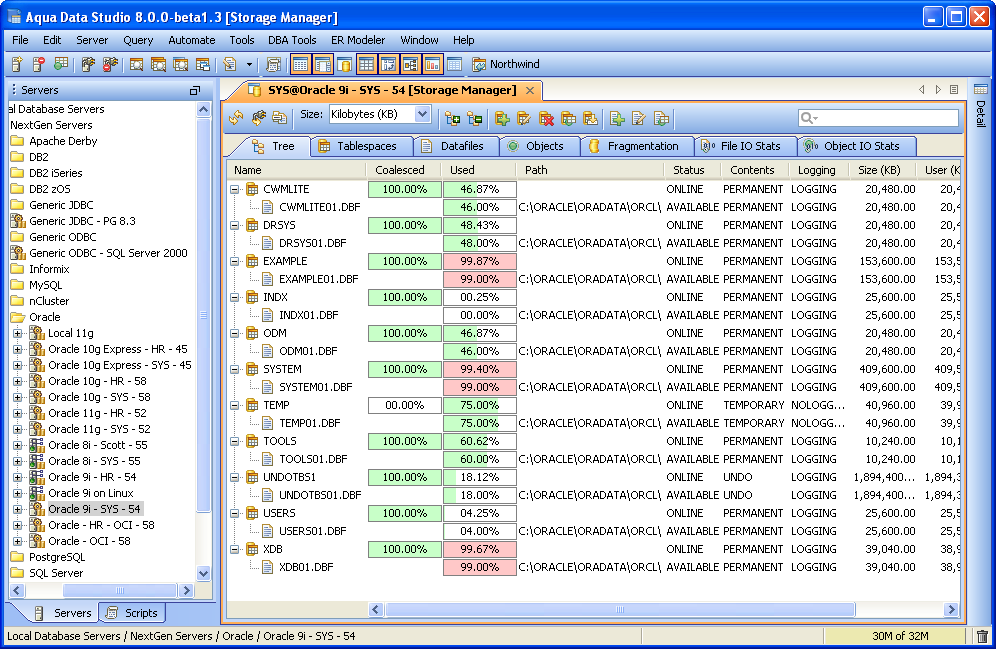
Task: Click the register new server icon
Action: point(17,64)
